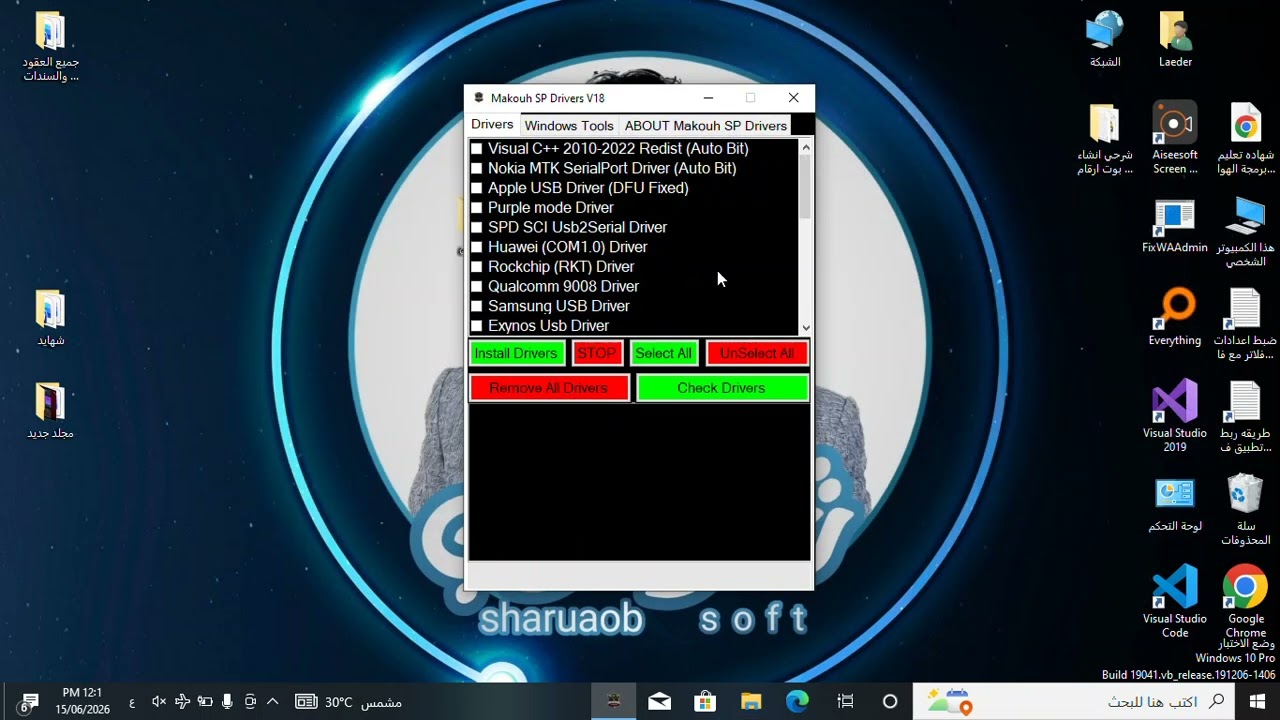Viewport: 1280px width, 720px height.
Task: Open the taskbar clock and date
Action: [x=82, y=701]
